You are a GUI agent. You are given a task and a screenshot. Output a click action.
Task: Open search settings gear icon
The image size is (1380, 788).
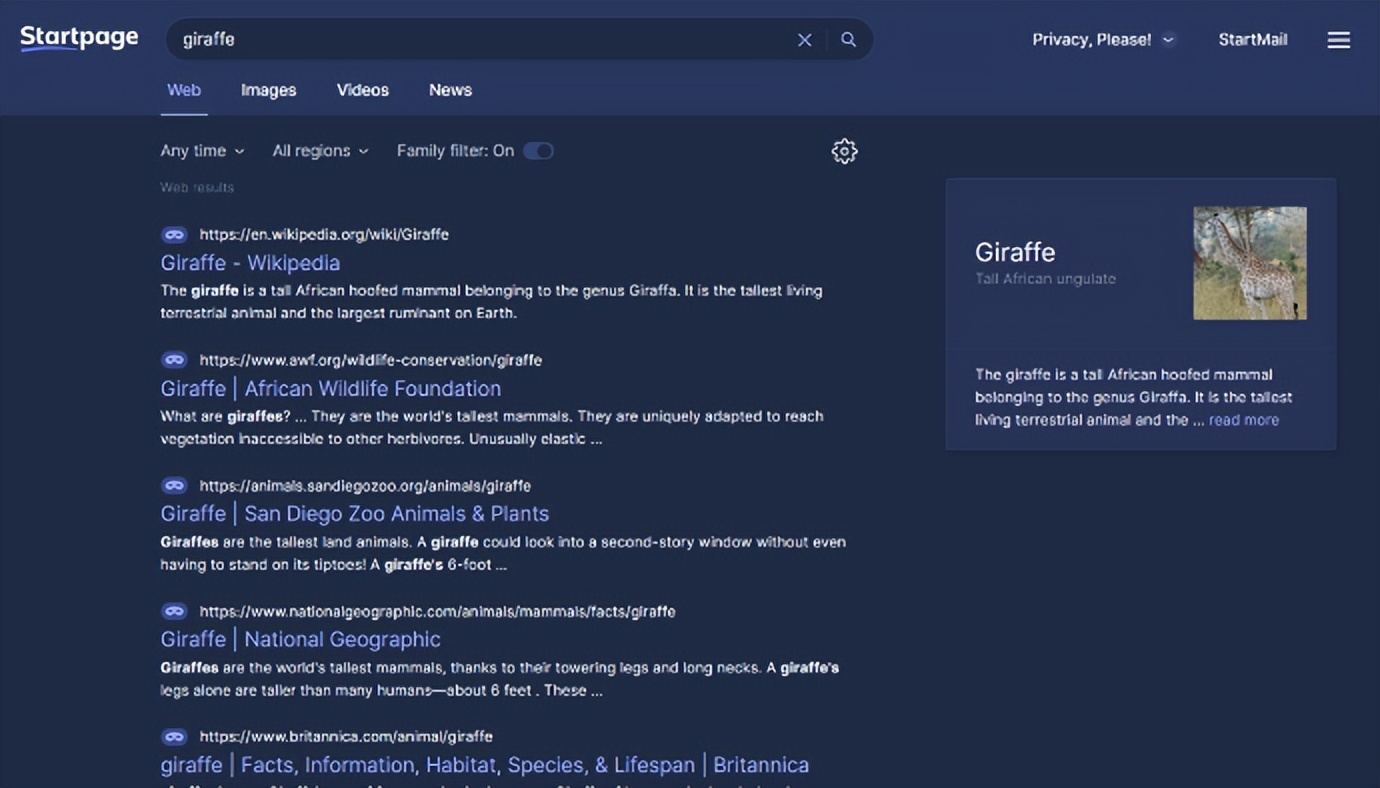[844, 151]
